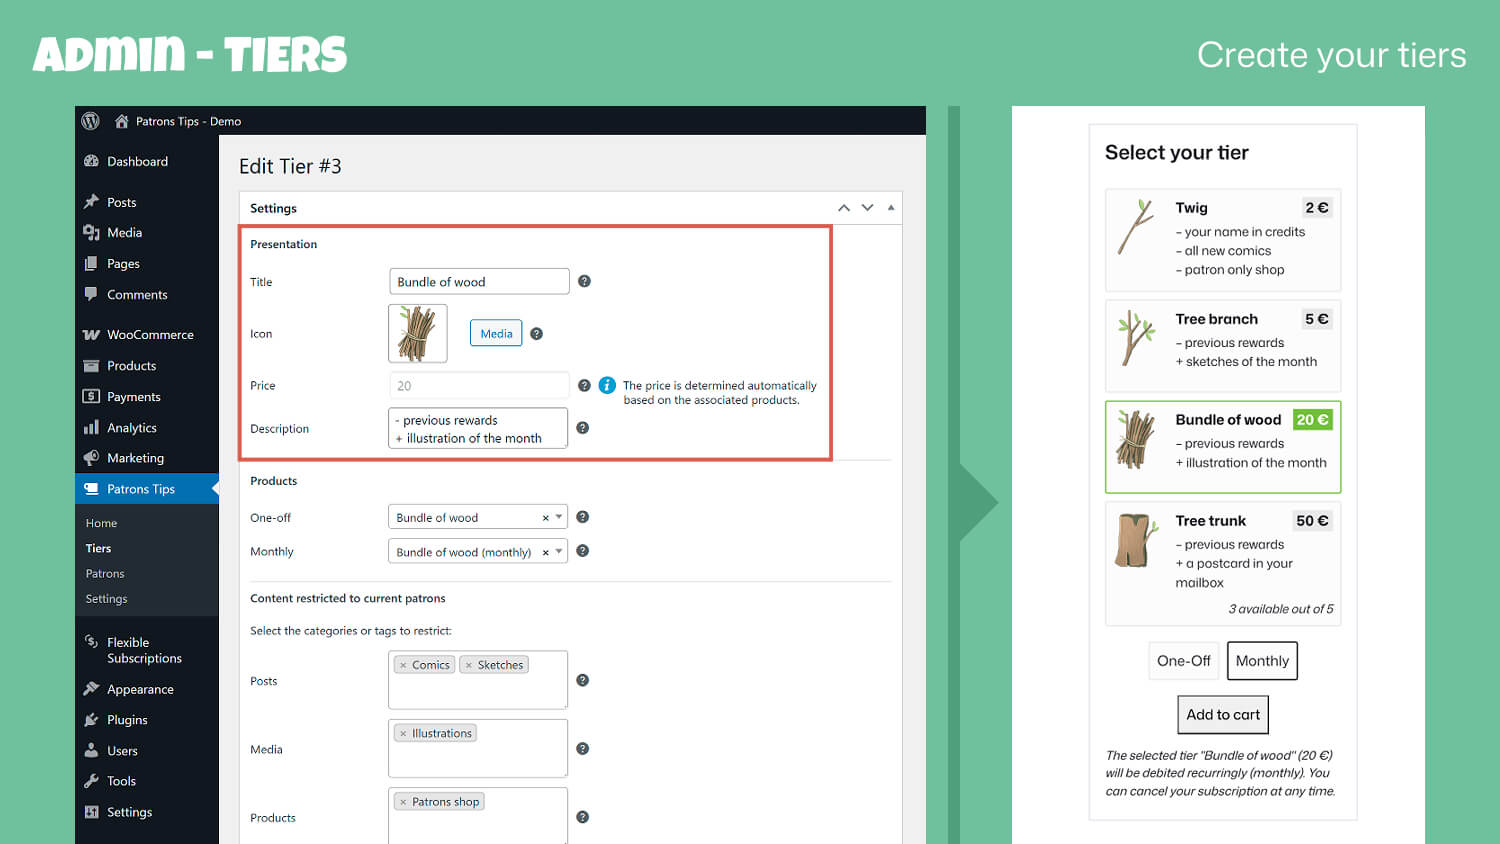
Task: Remove the Illustrations tag
Action: coord(403,733)
